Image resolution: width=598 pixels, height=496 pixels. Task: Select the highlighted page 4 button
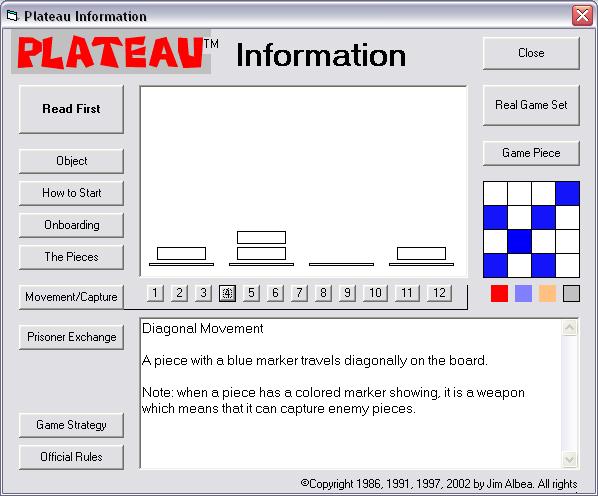click(x=227, y=293)
